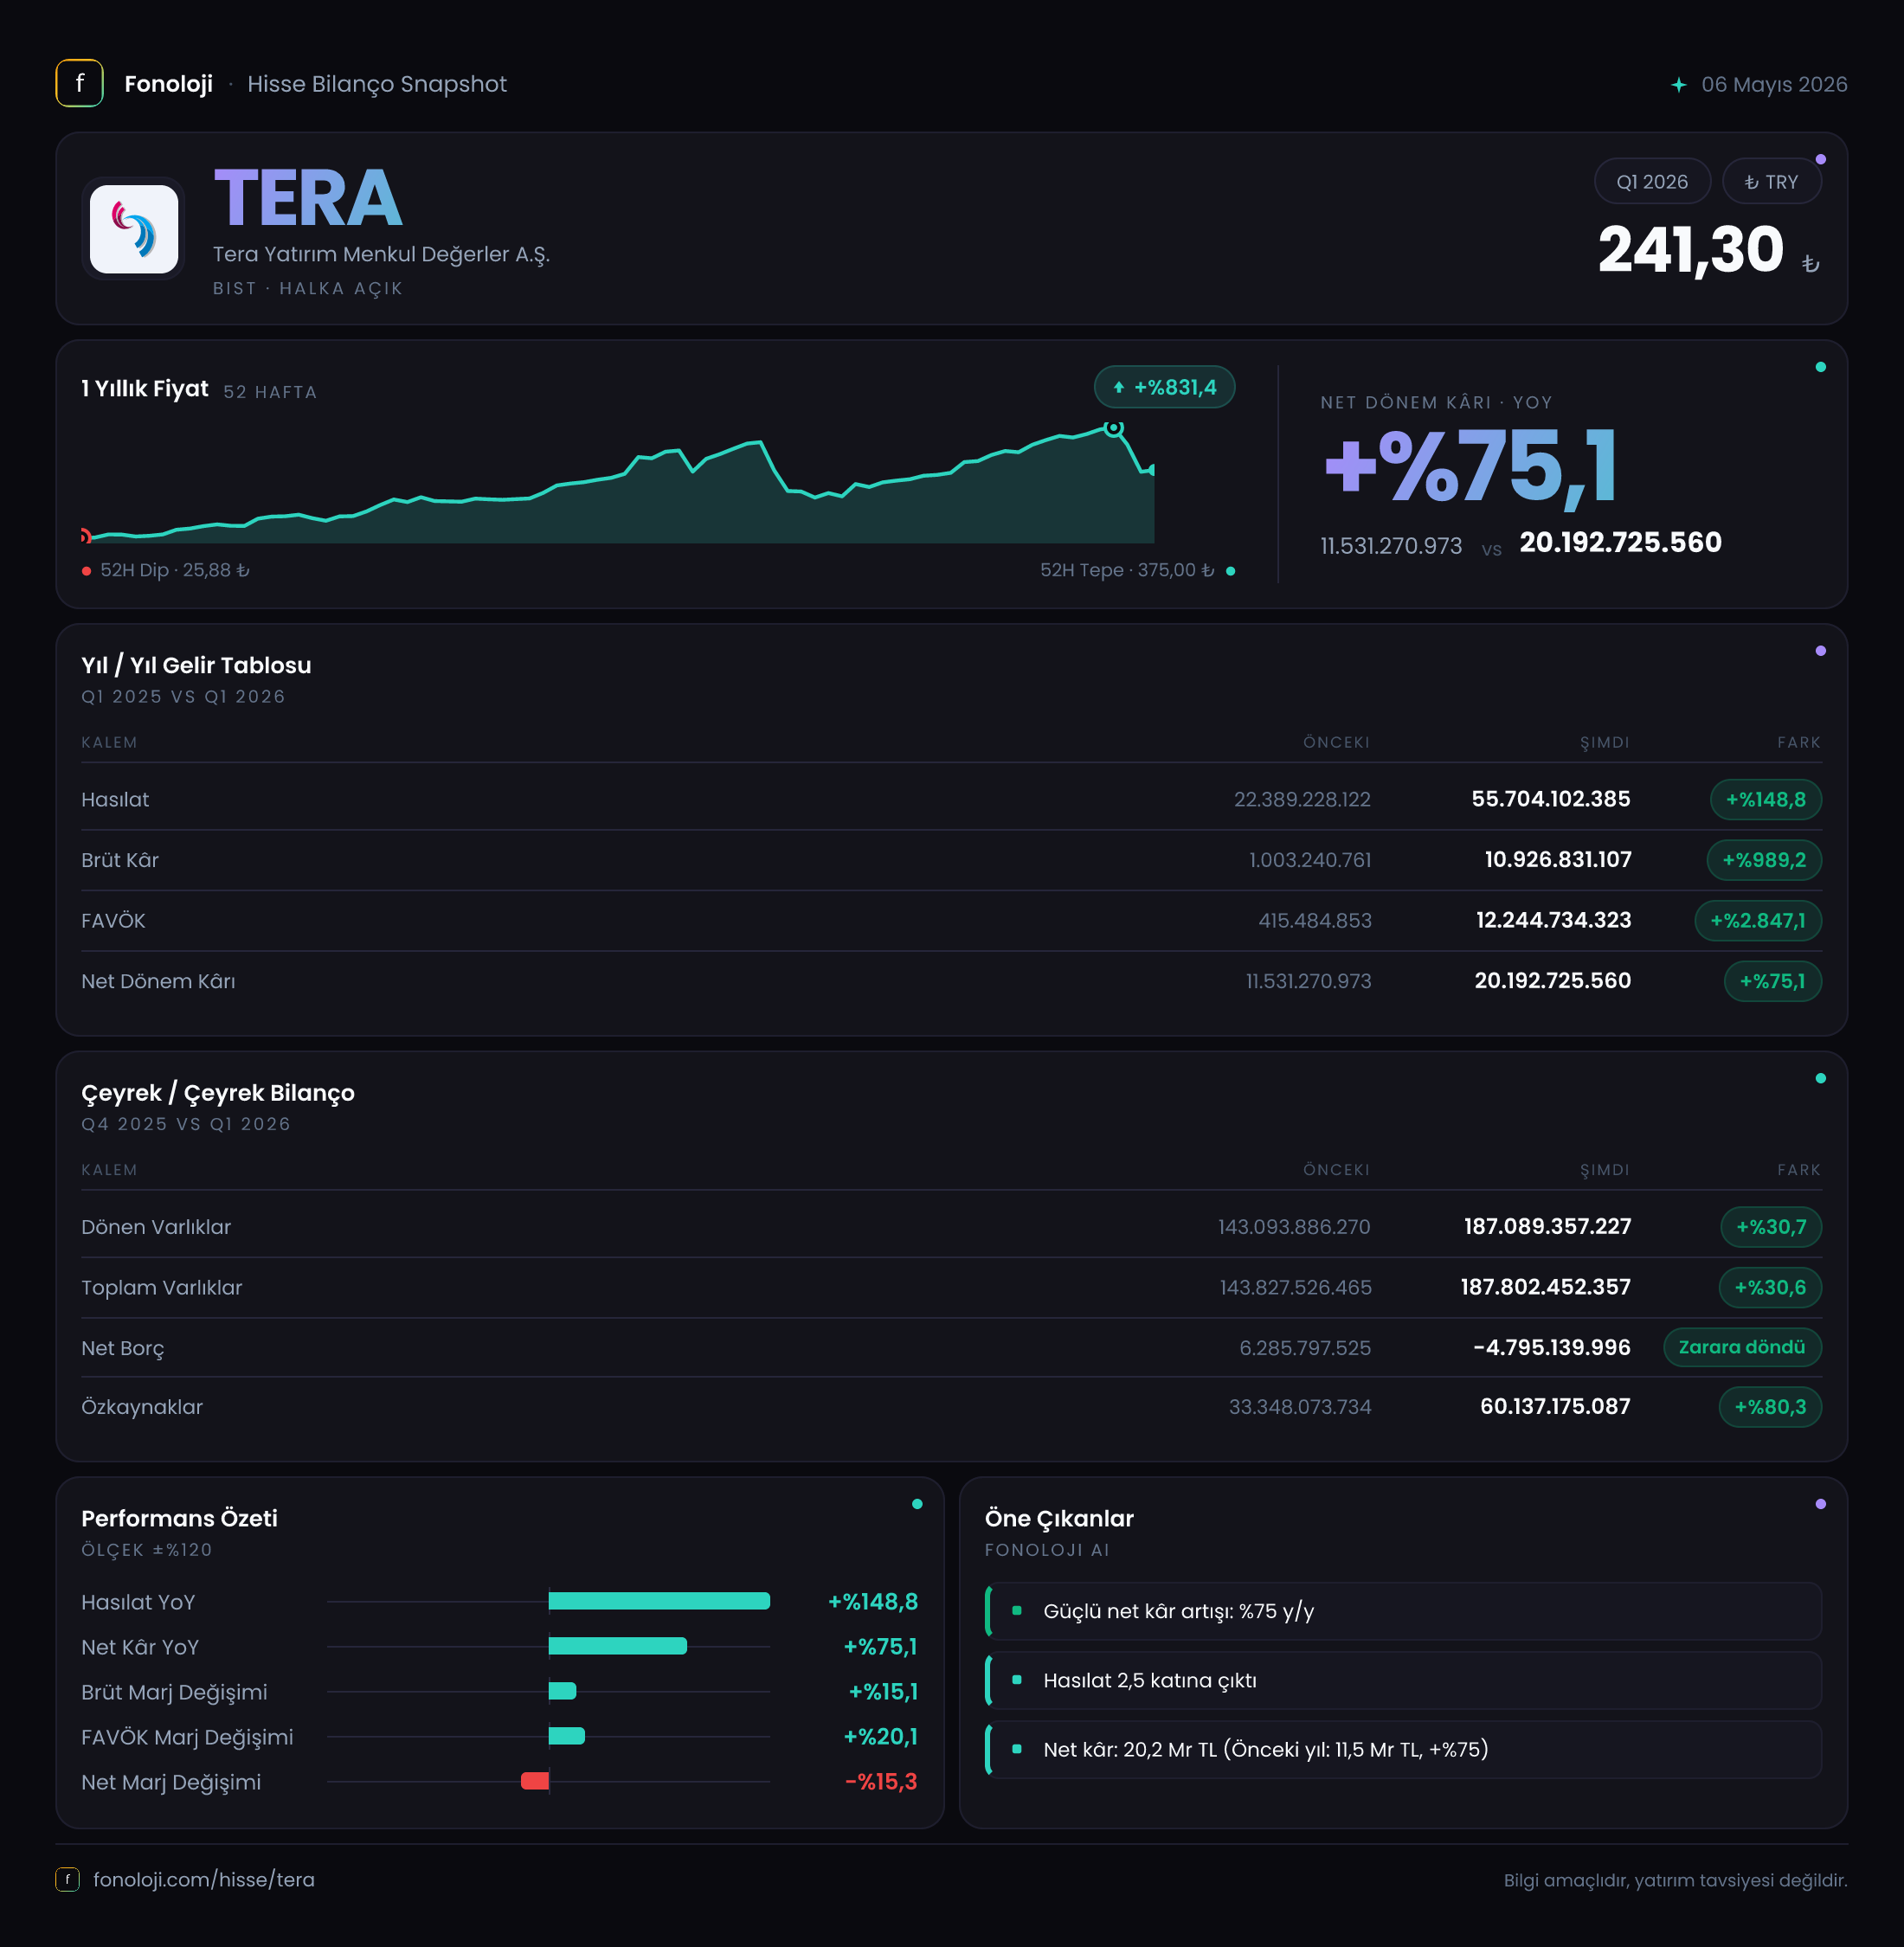Click the 'Net kâr: 20,2 Mr TL' highlight card
This screenshot has width=1904, height=1947.
[x=1403, y=1749]
